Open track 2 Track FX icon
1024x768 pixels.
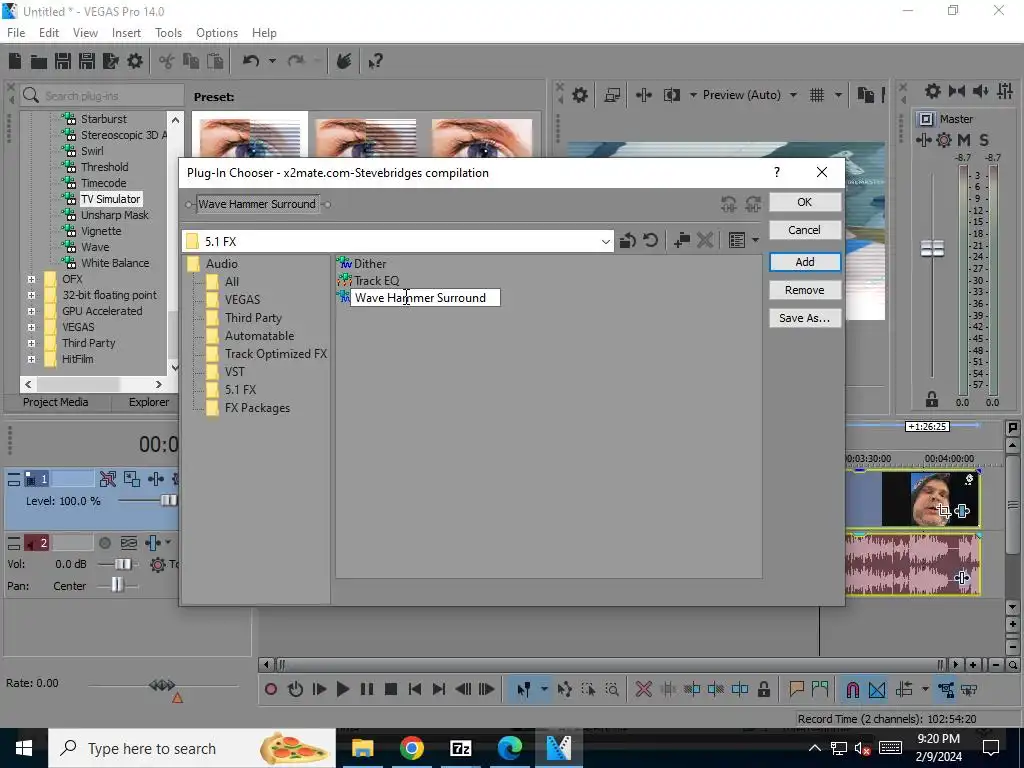tap(153, 543)
